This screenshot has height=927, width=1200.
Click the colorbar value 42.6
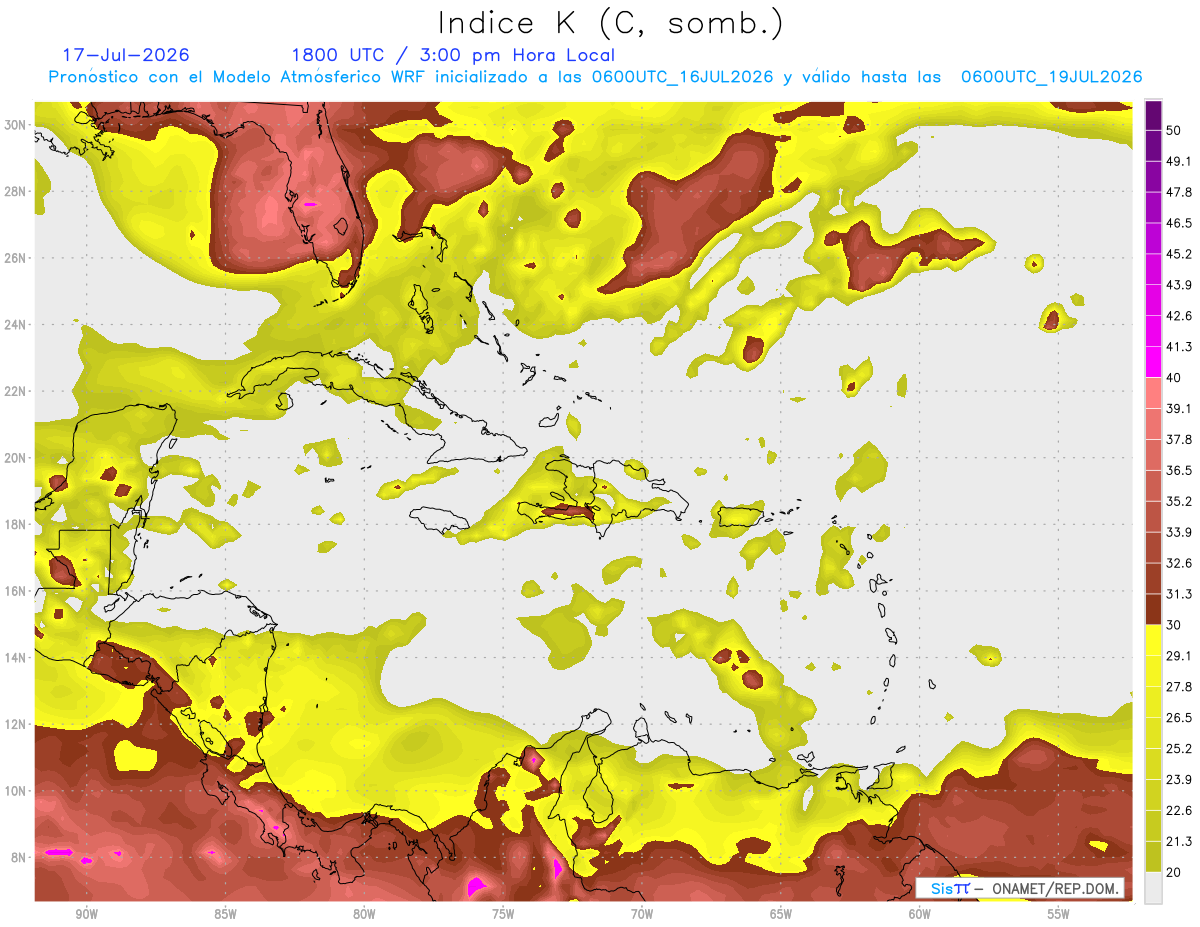[x=1179, y=316]
